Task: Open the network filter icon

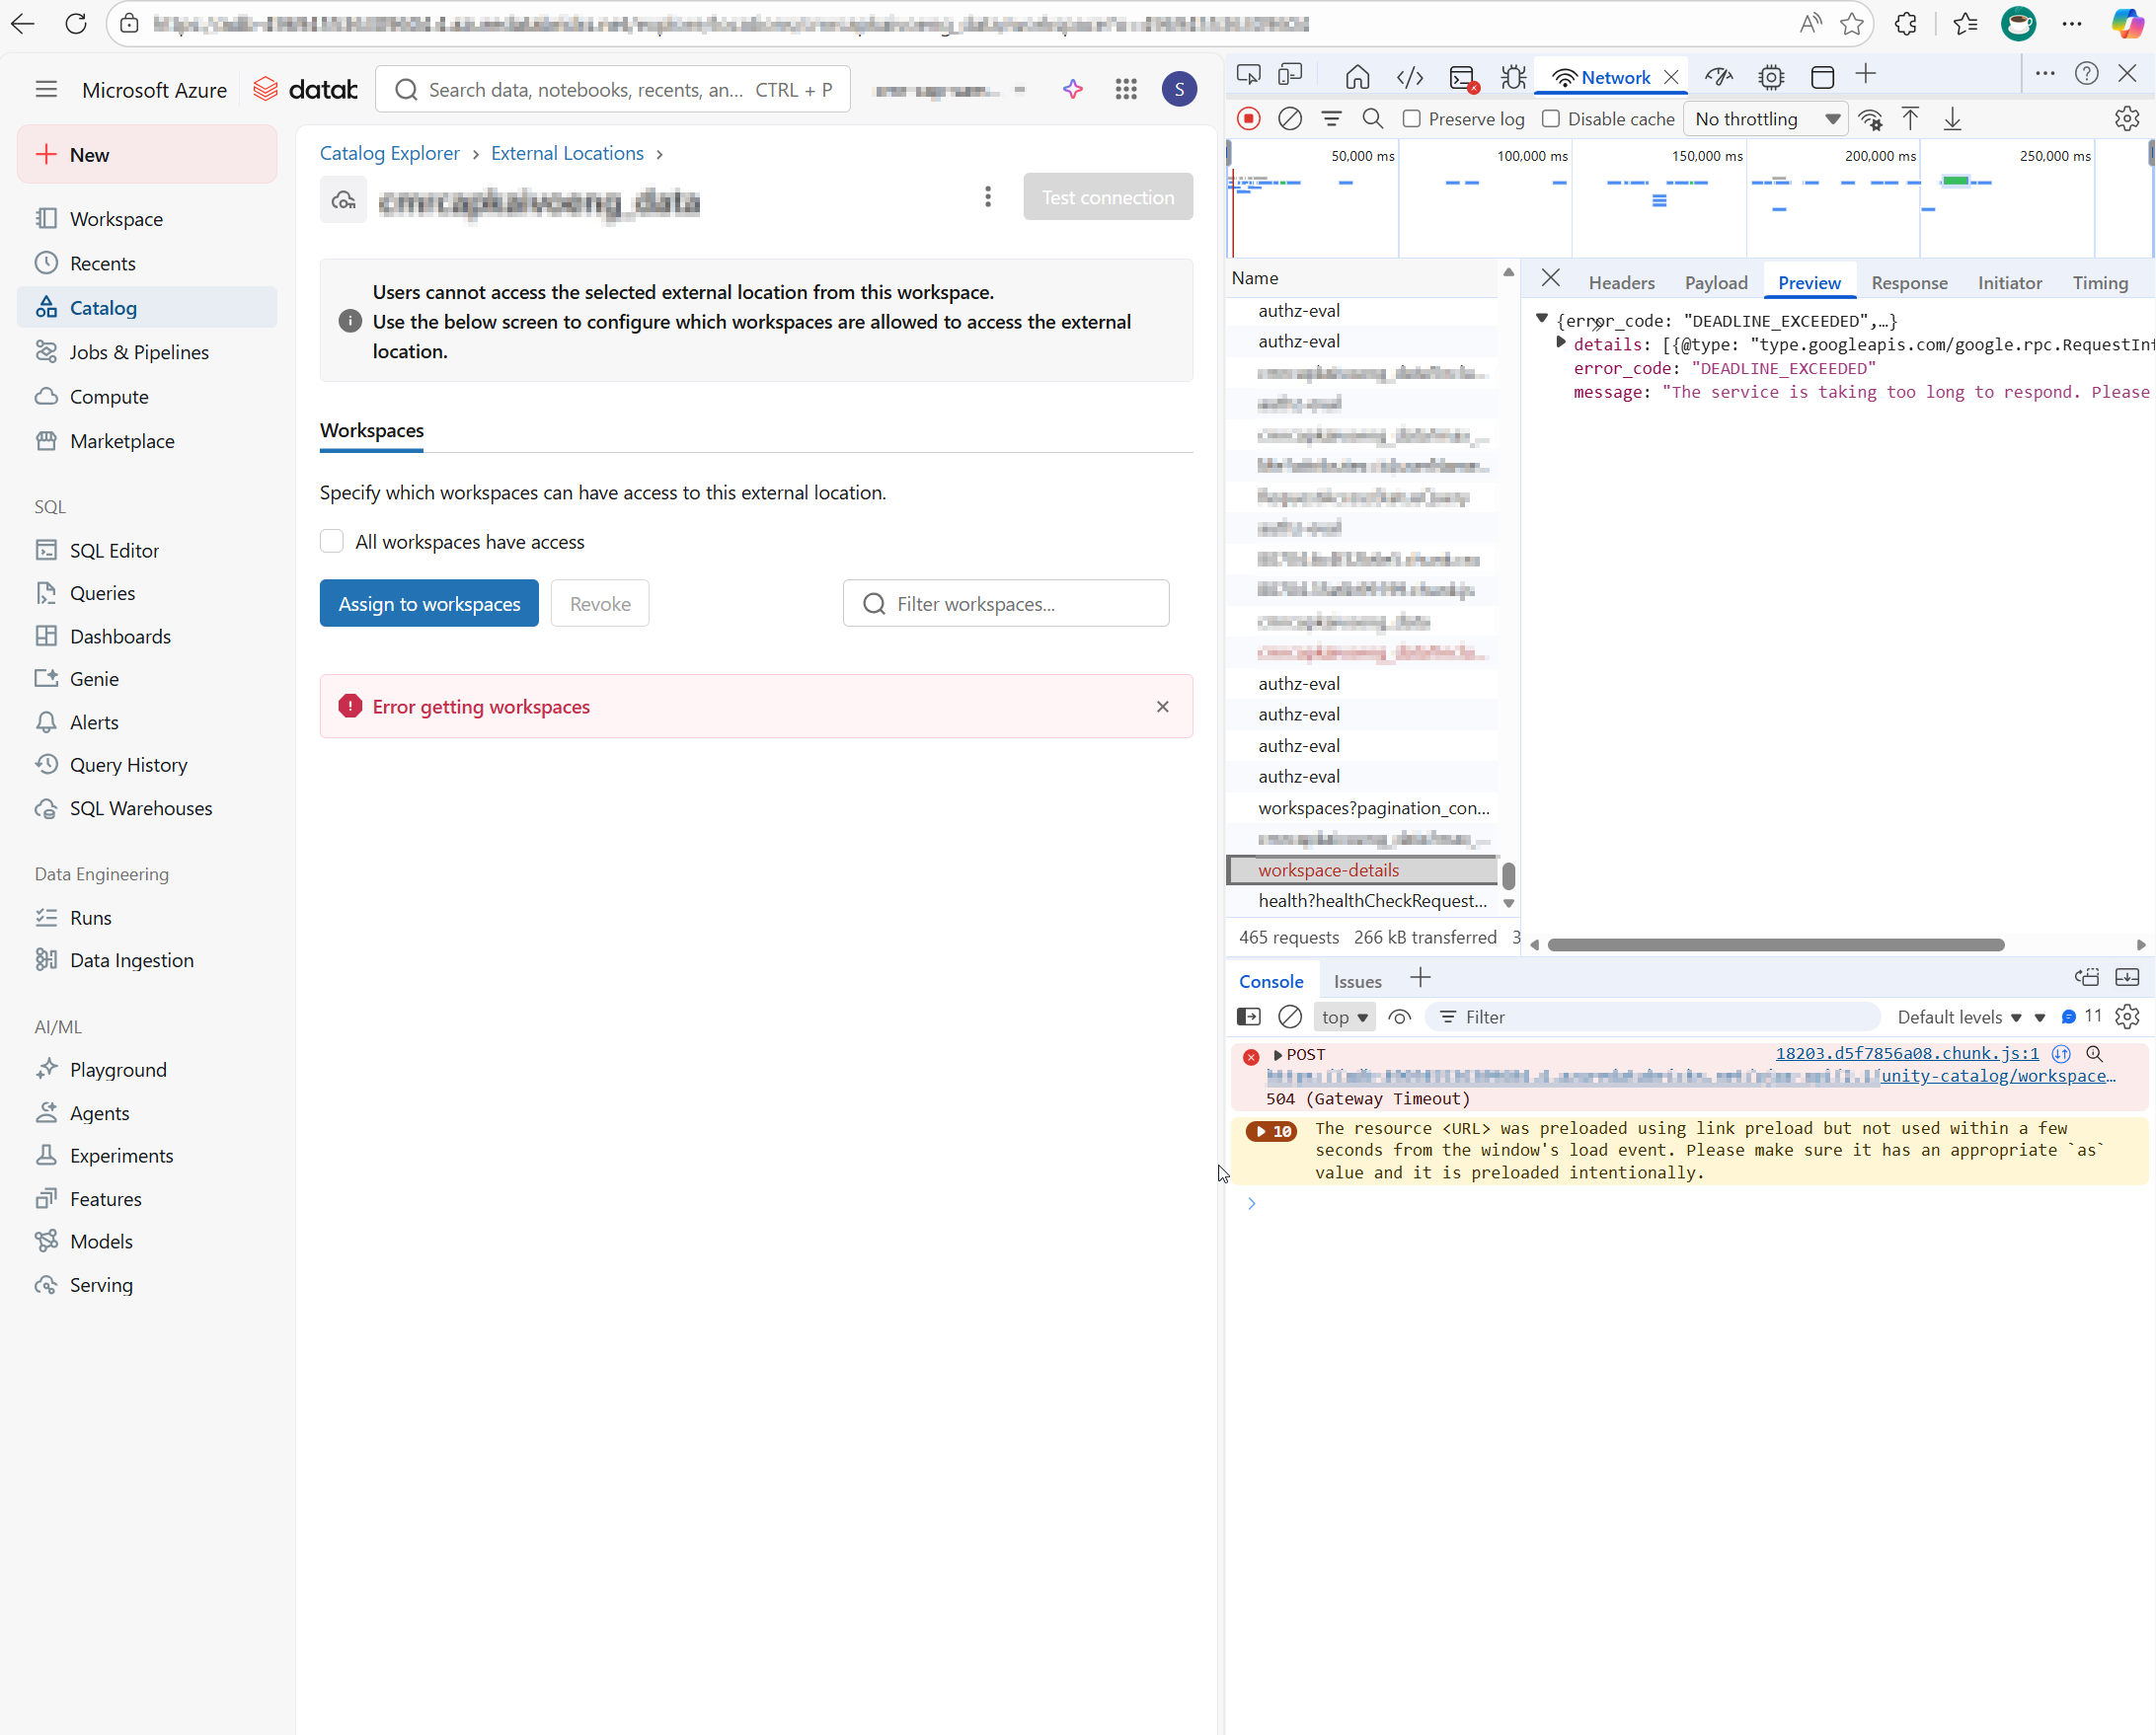Action: coord(1331,119)
